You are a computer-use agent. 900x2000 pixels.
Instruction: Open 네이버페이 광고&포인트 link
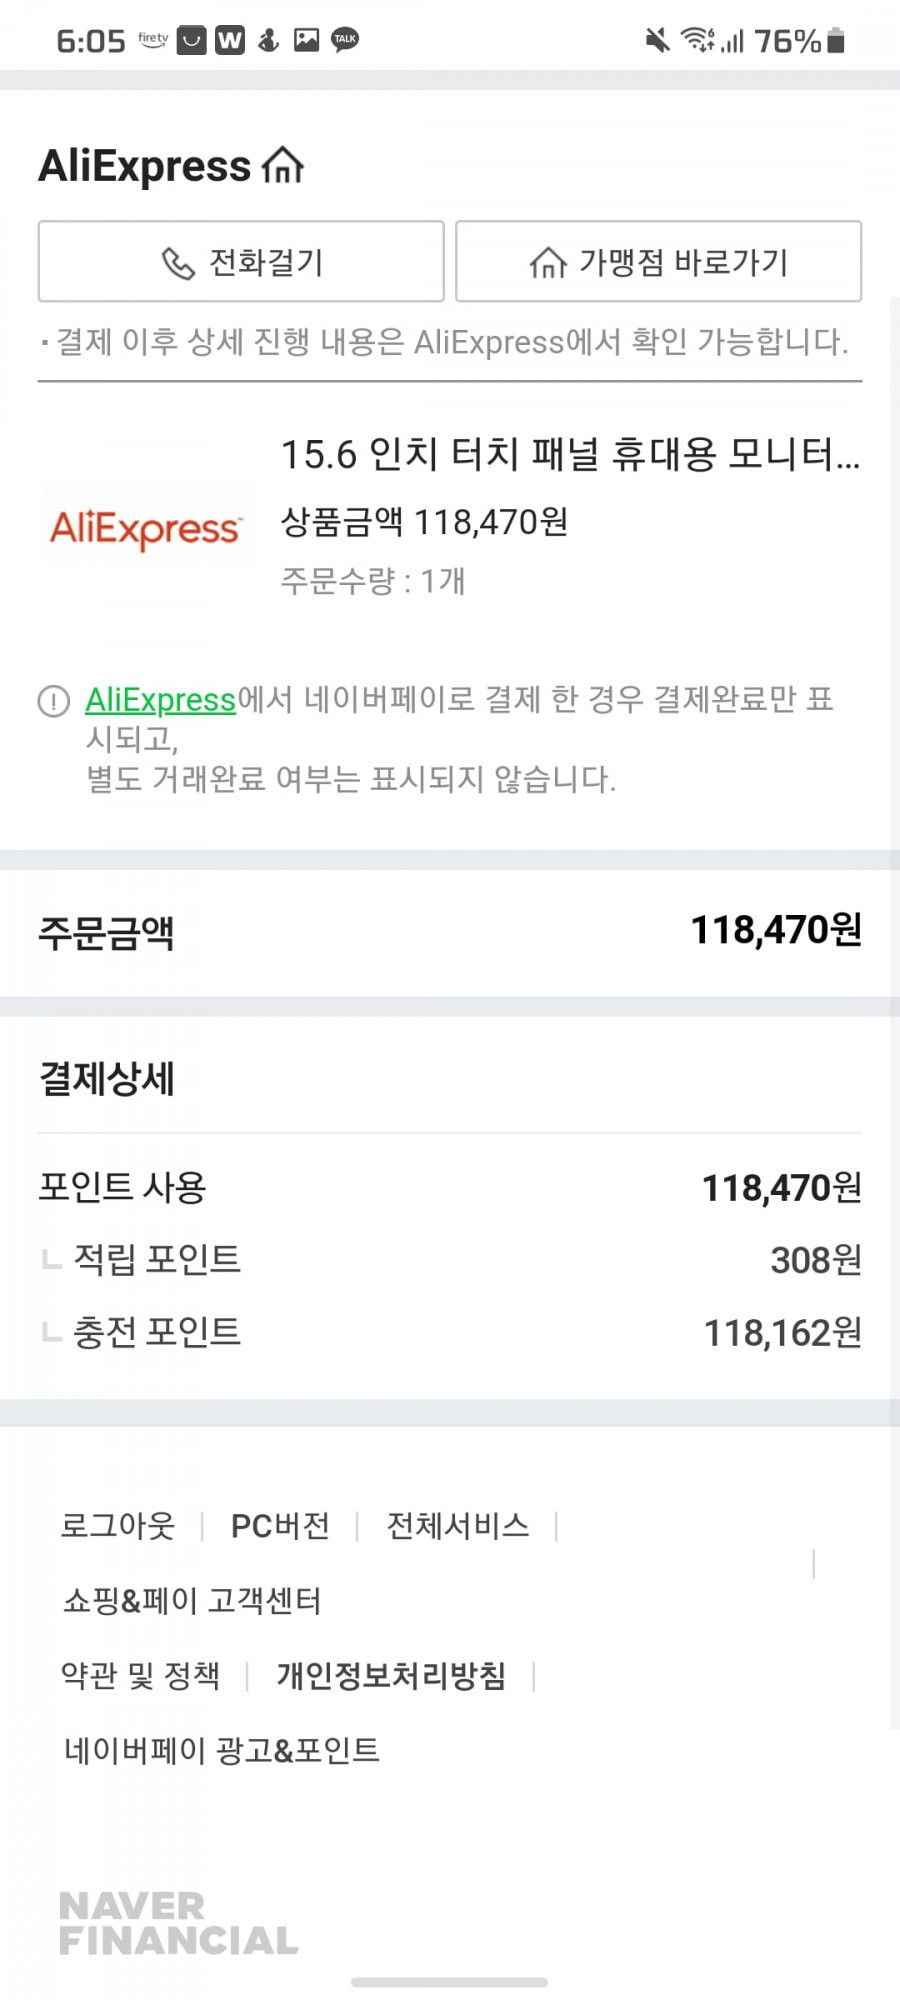[222, 1750]
